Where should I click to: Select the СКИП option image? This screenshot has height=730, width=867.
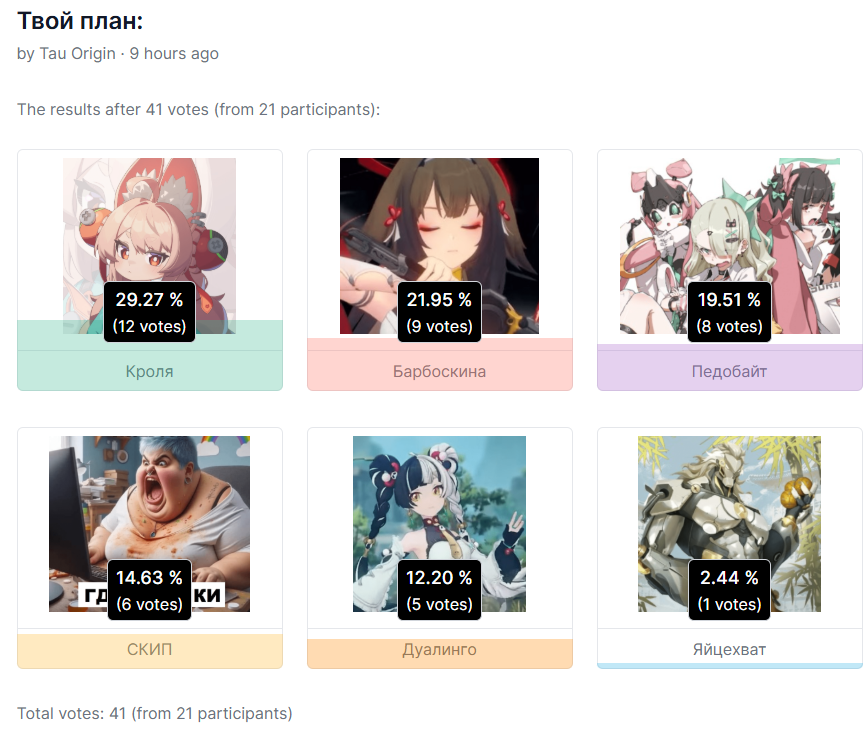click(149, 524)
